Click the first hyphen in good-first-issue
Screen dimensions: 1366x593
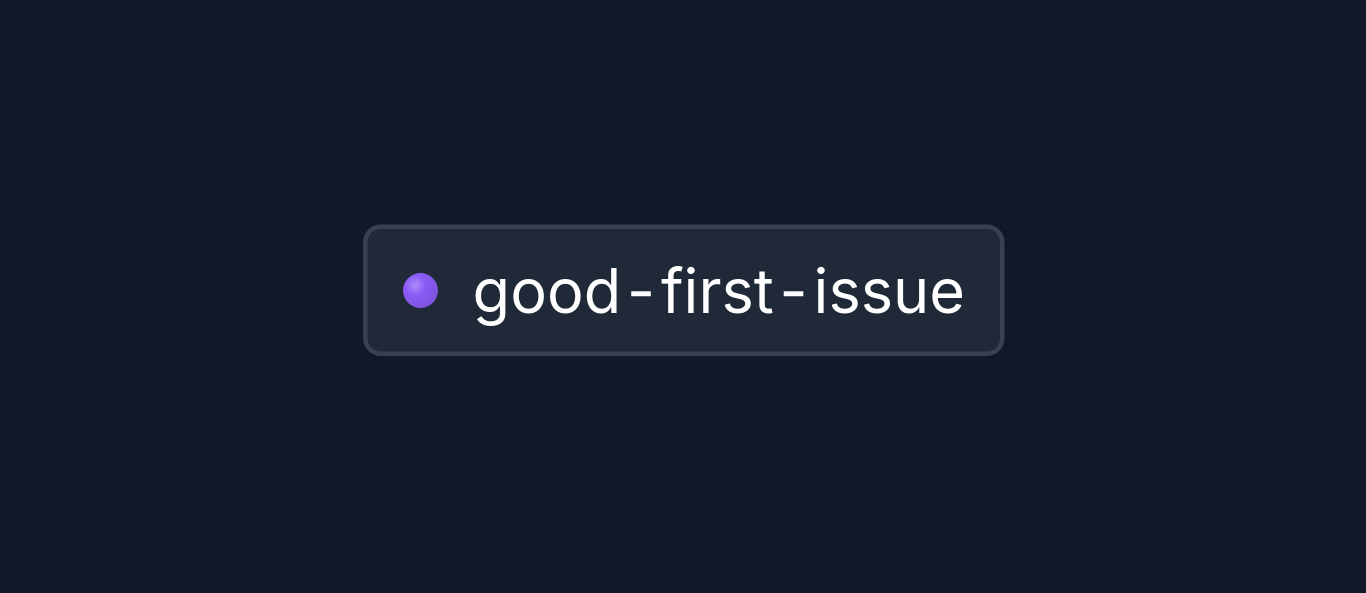pos(641,294)
